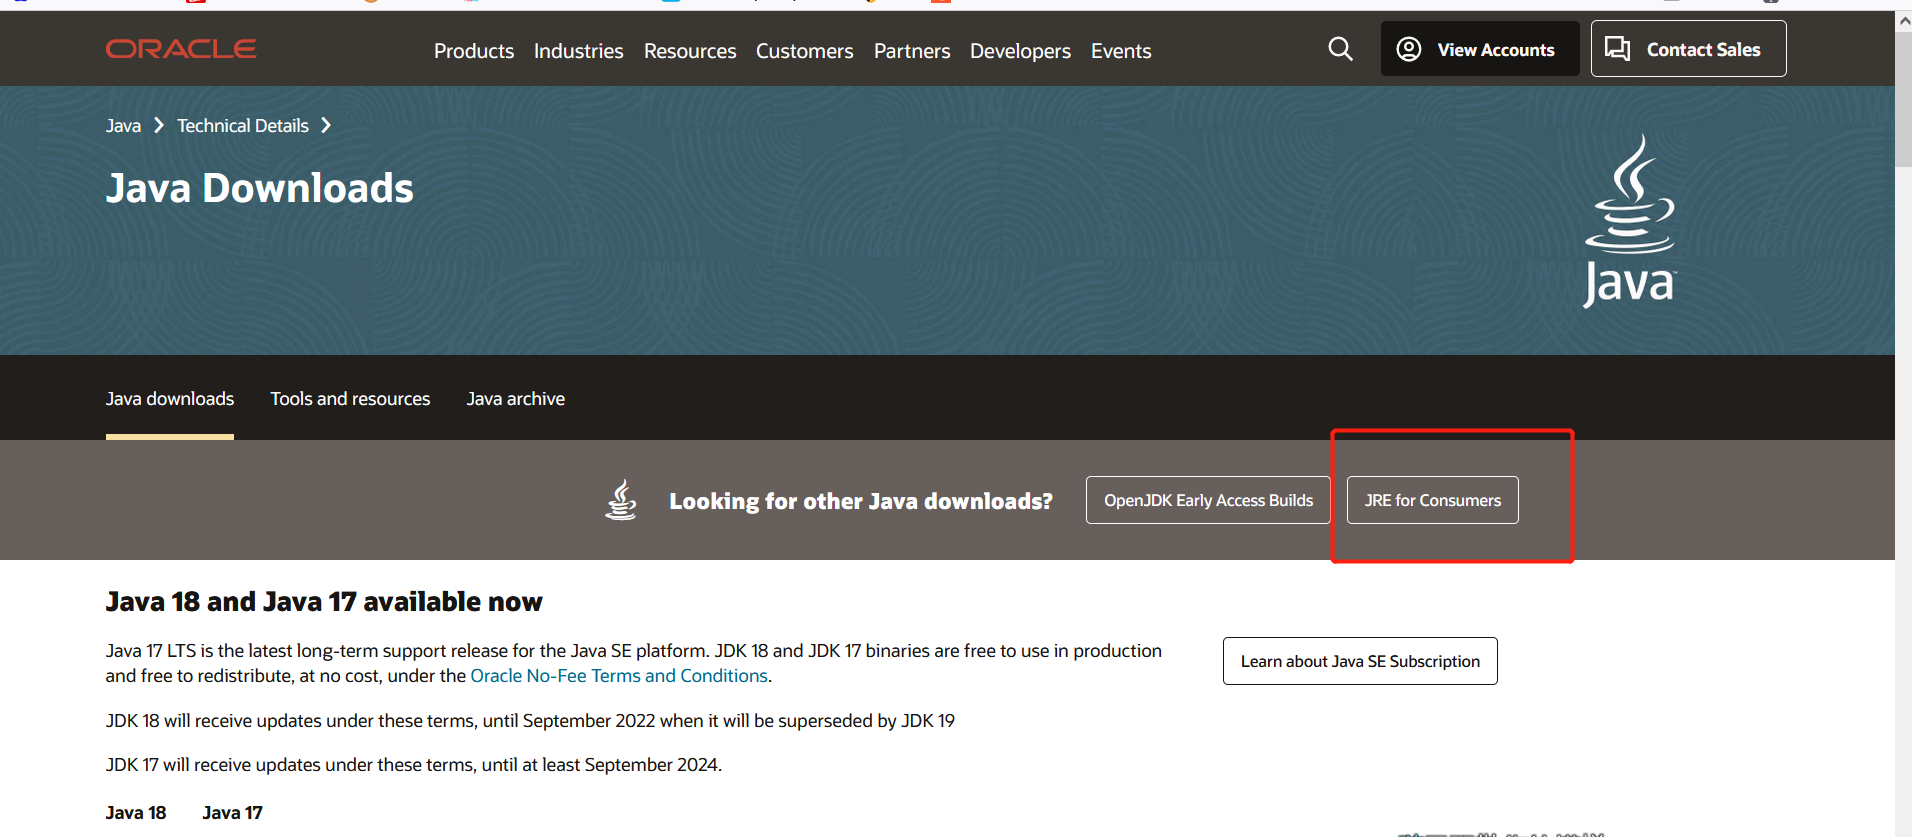Open the Resources menu
Image resolution: width=1912 pixels, height=837 pixels.
point(690,51)
